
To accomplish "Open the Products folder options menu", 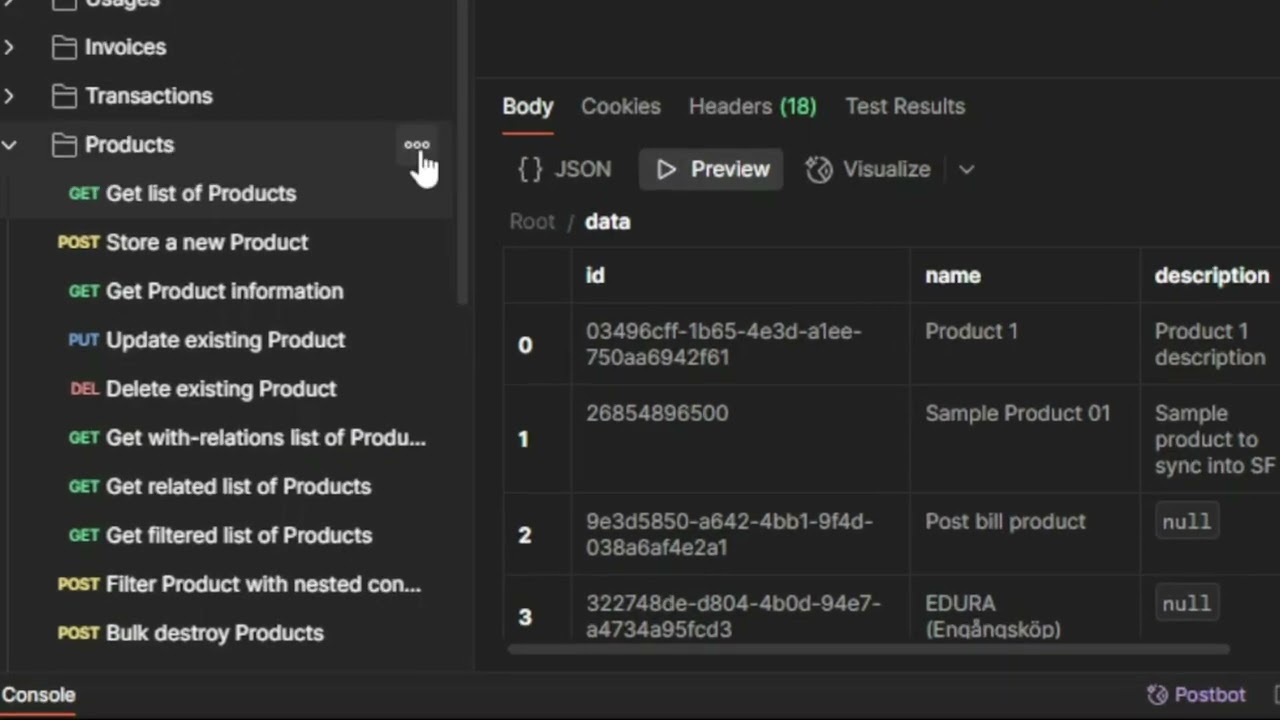I will tap(416, 145).
